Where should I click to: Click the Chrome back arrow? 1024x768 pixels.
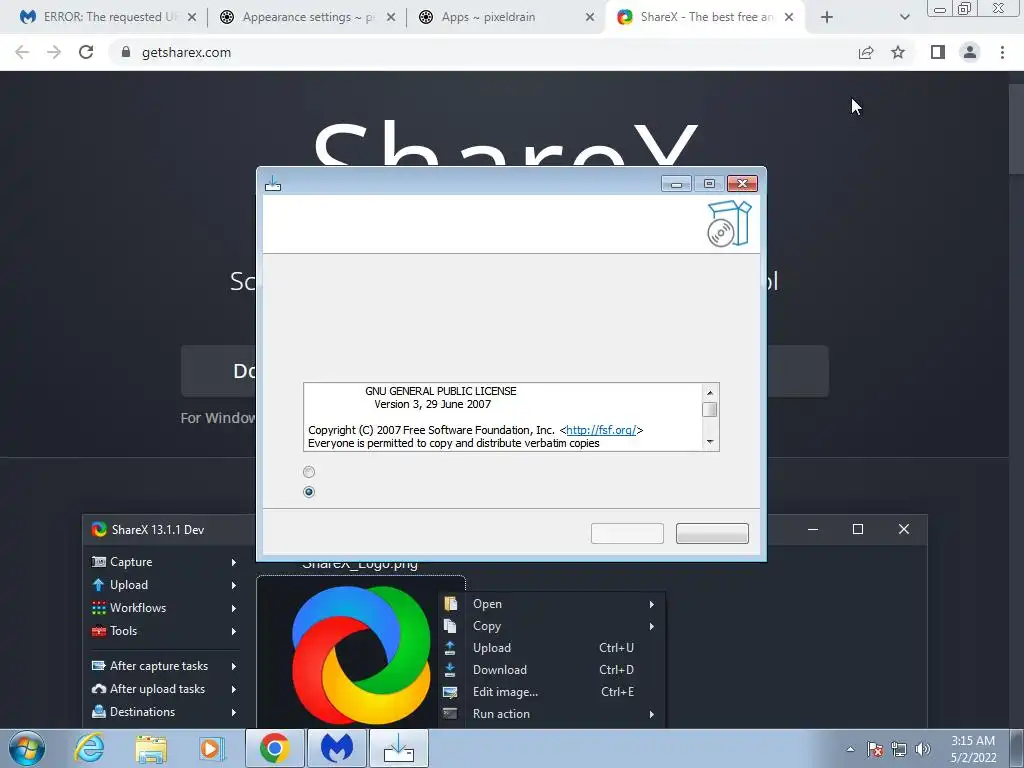pos(22,52)
